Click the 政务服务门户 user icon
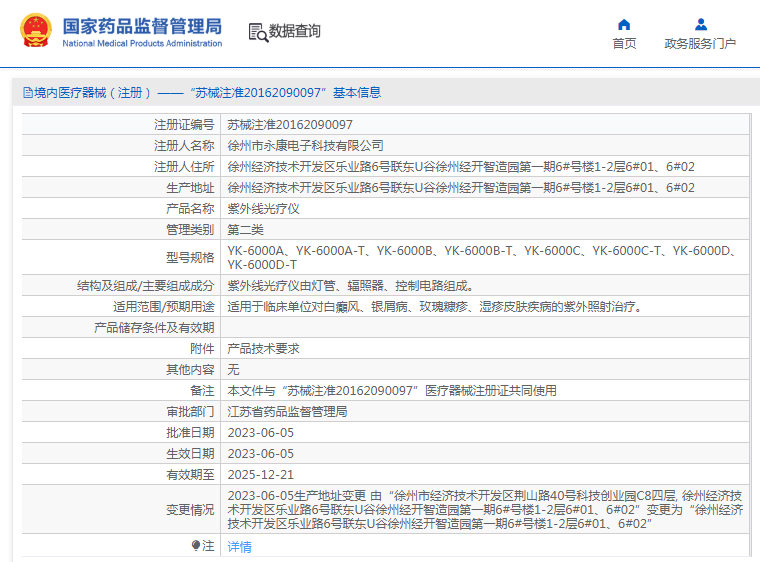The image size is (760, 562). (700, 24)
